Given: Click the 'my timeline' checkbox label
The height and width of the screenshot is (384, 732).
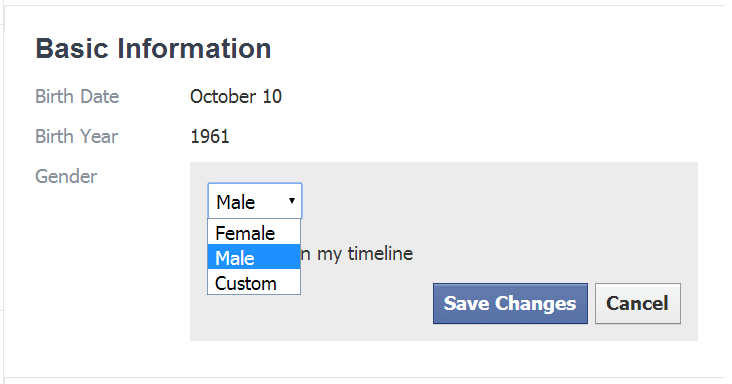Looking at the screenshot, I should [357, 254].
